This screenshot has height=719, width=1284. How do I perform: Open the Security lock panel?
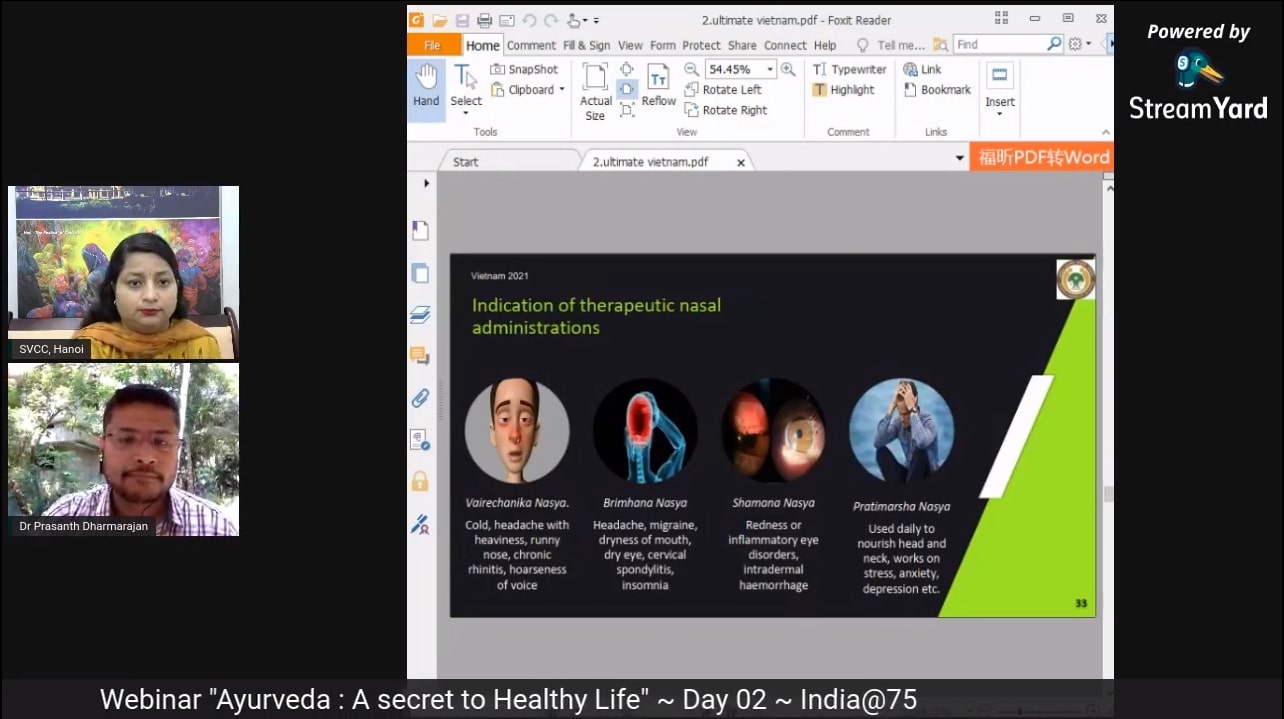[x=420, y=481]
